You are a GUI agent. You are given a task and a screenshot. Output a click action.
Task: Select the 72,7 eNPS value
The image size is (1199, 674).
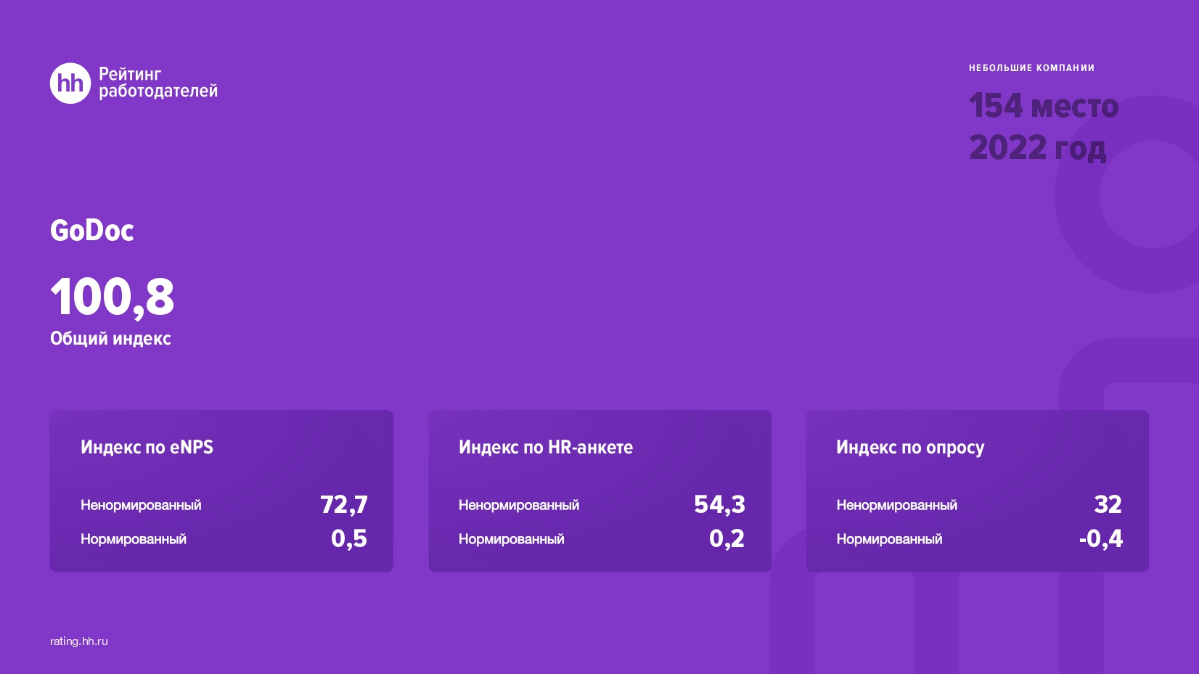pyautogui.click(x=344, y=505)
